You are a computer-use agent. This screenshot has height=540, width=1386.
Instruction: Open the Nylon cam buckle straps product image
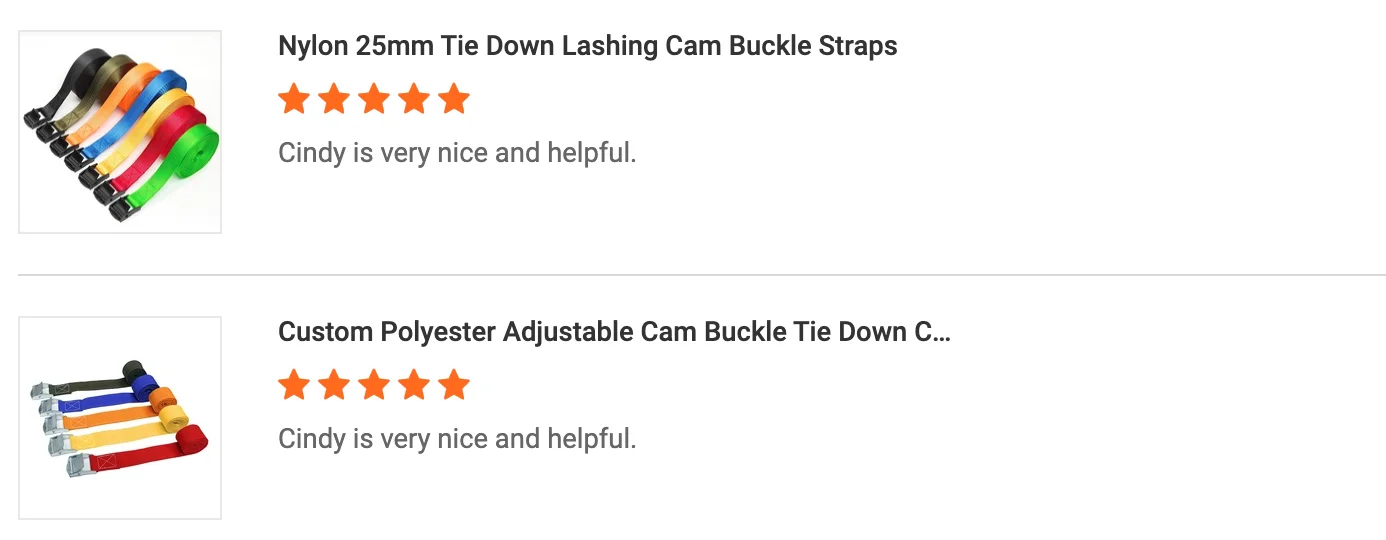120,132
